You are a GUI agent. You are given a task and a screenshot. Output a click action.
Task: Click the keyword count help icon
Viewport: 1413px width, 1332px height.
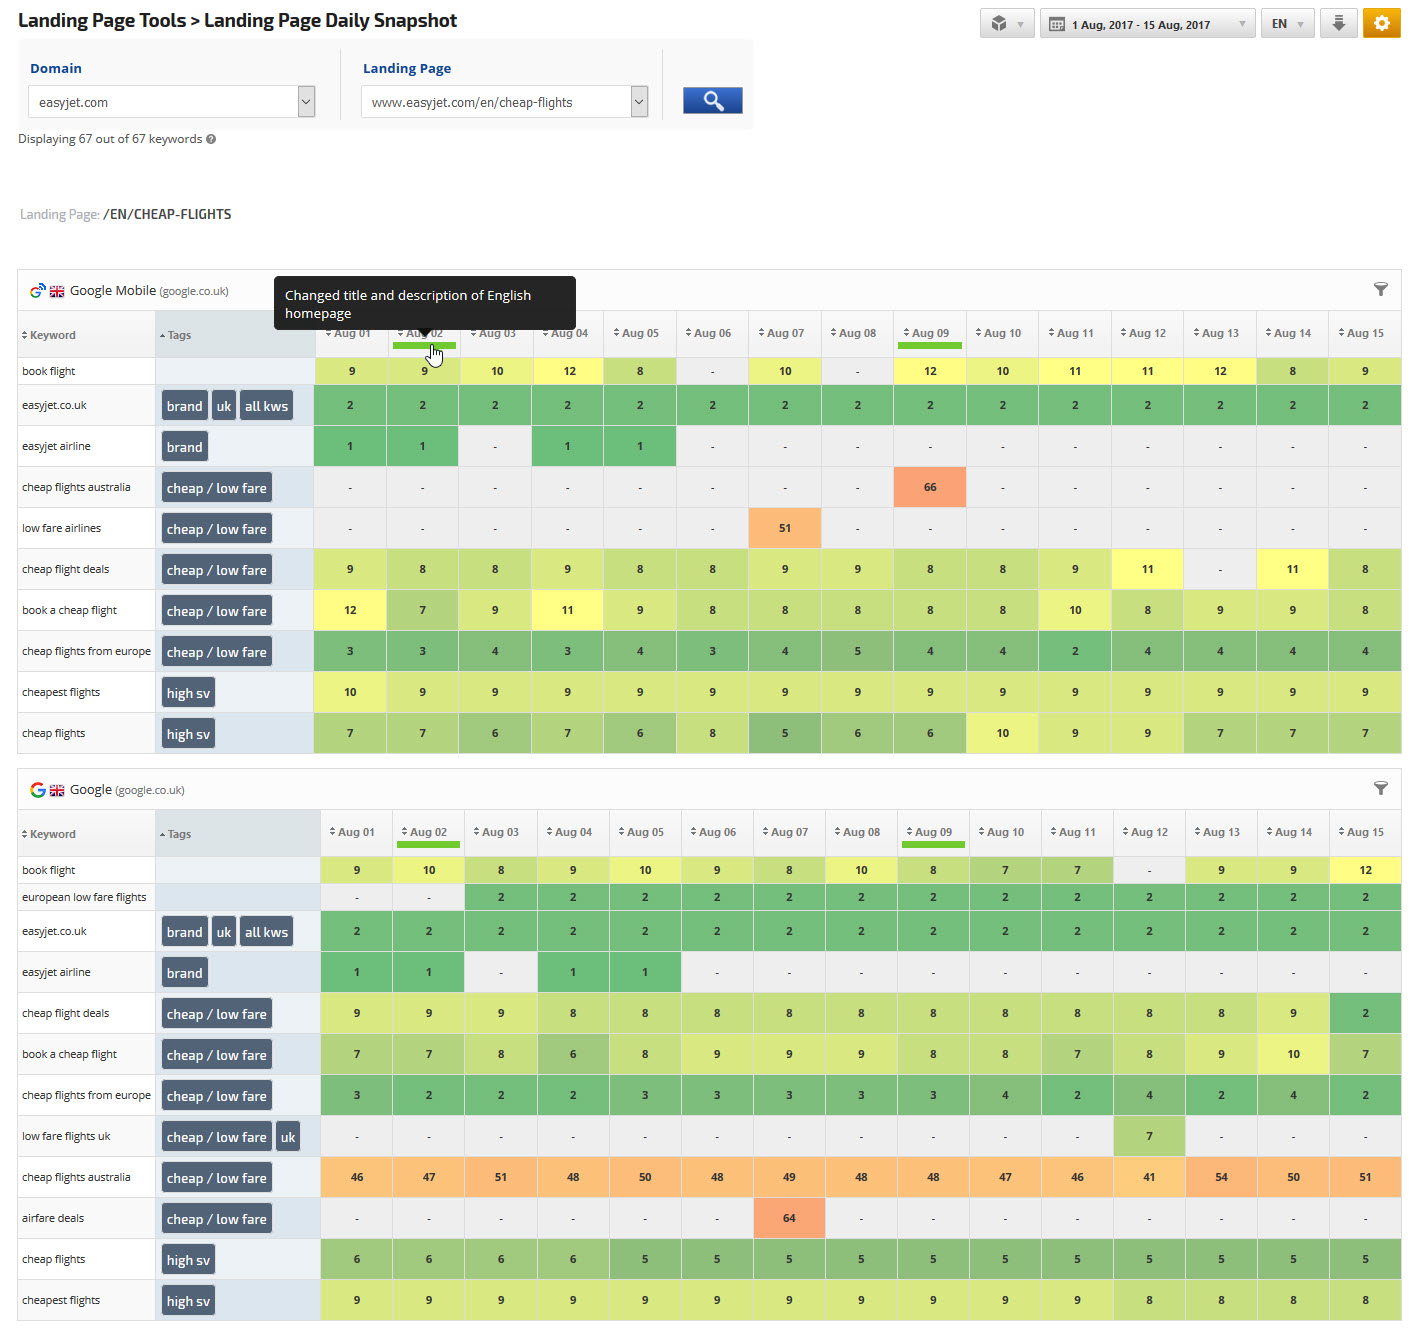[211, 139]
